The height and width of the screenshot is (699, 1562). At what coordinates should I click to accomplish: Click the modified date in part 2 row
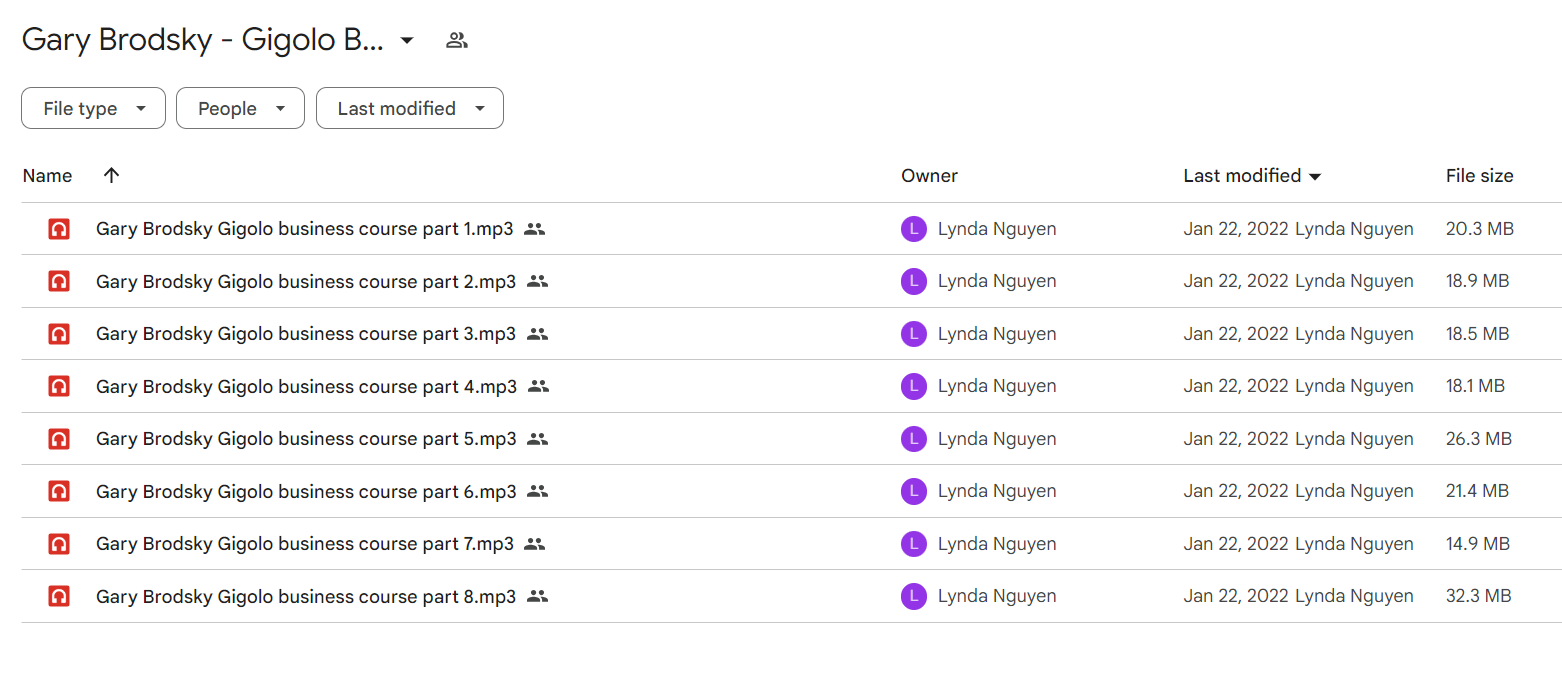click(x=1236, y=282)
